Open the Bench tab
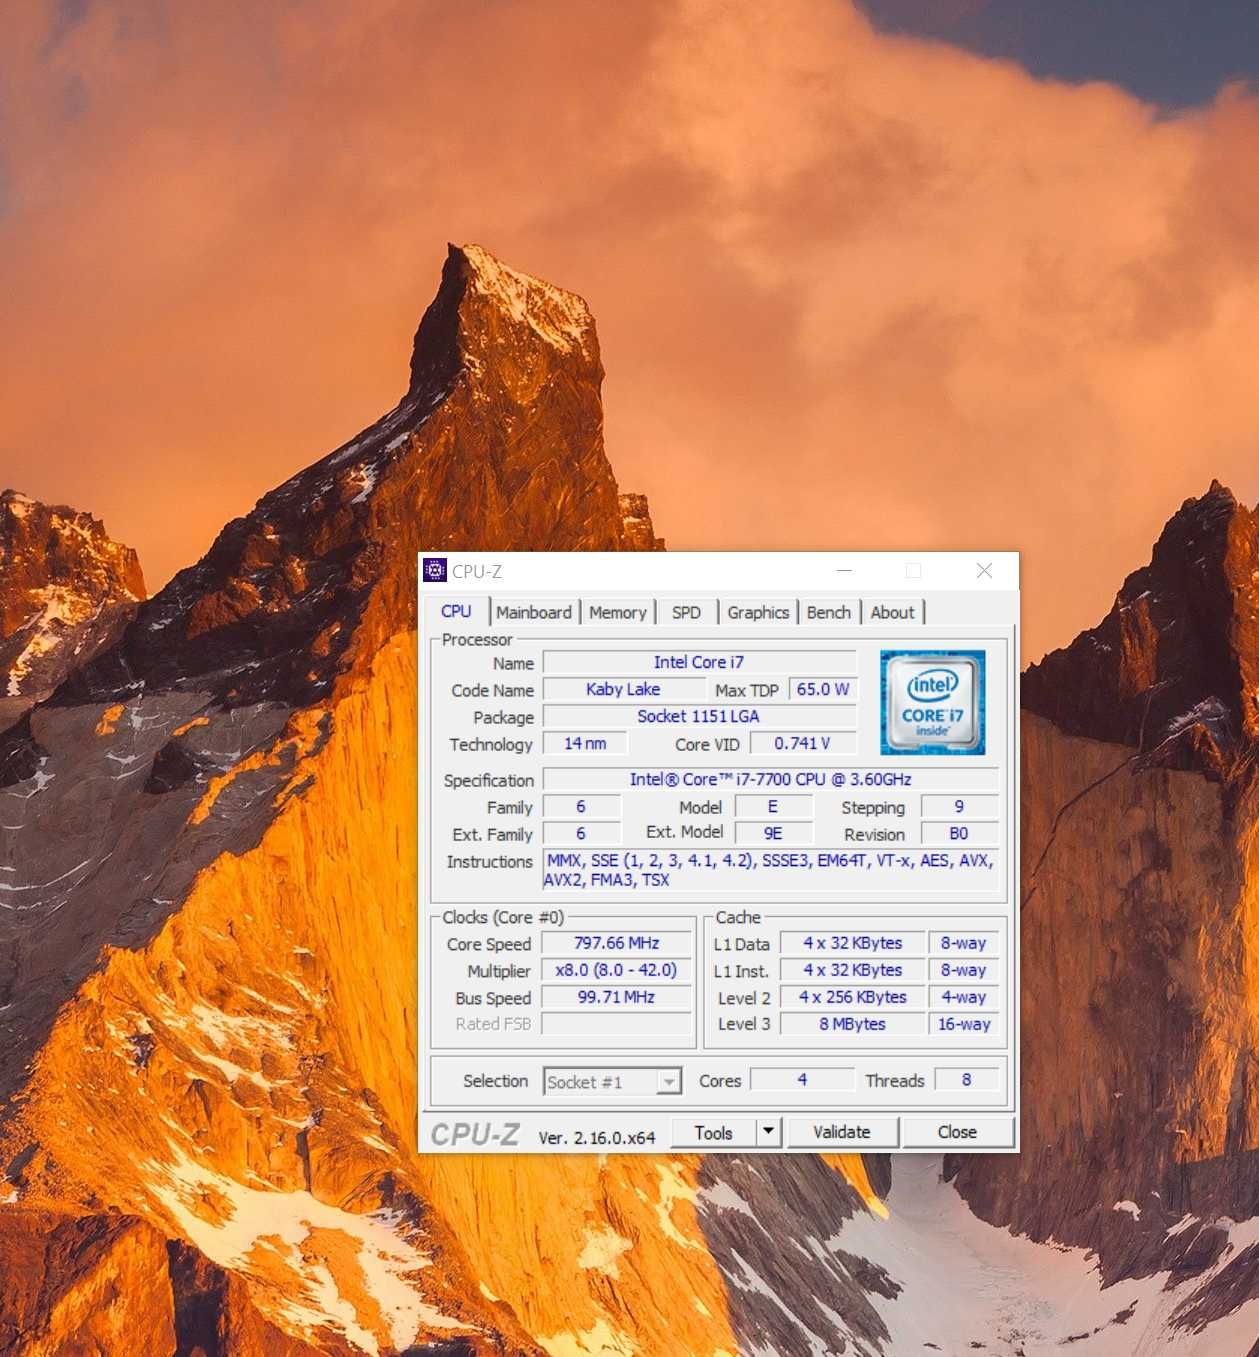 [828, 613]
